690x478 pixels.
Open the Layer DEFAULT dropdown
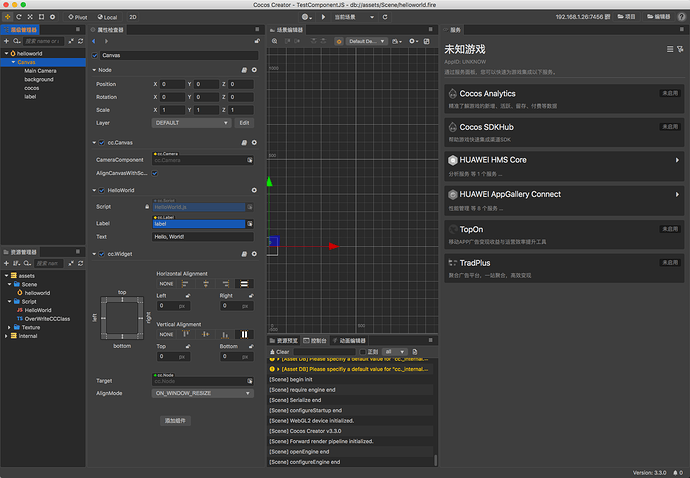pos(191,122)
